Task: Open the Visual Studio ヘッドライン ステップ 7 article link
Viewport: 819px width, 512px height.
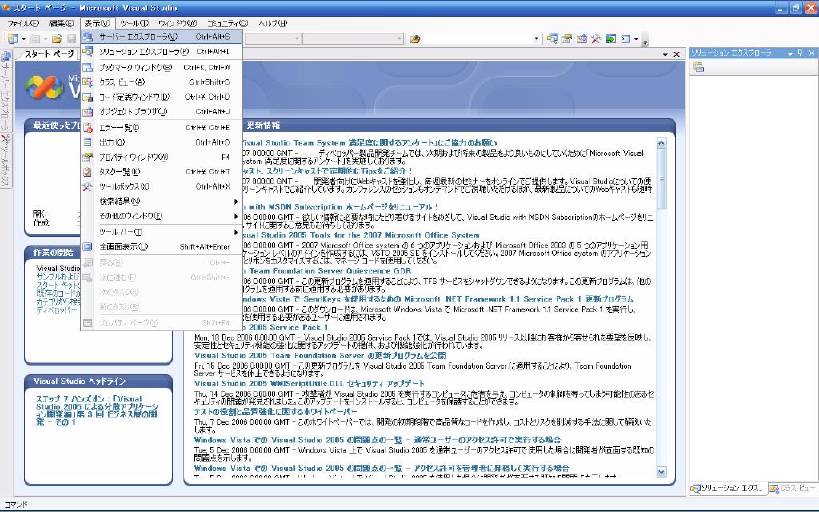Action: [x=97, y=410]
